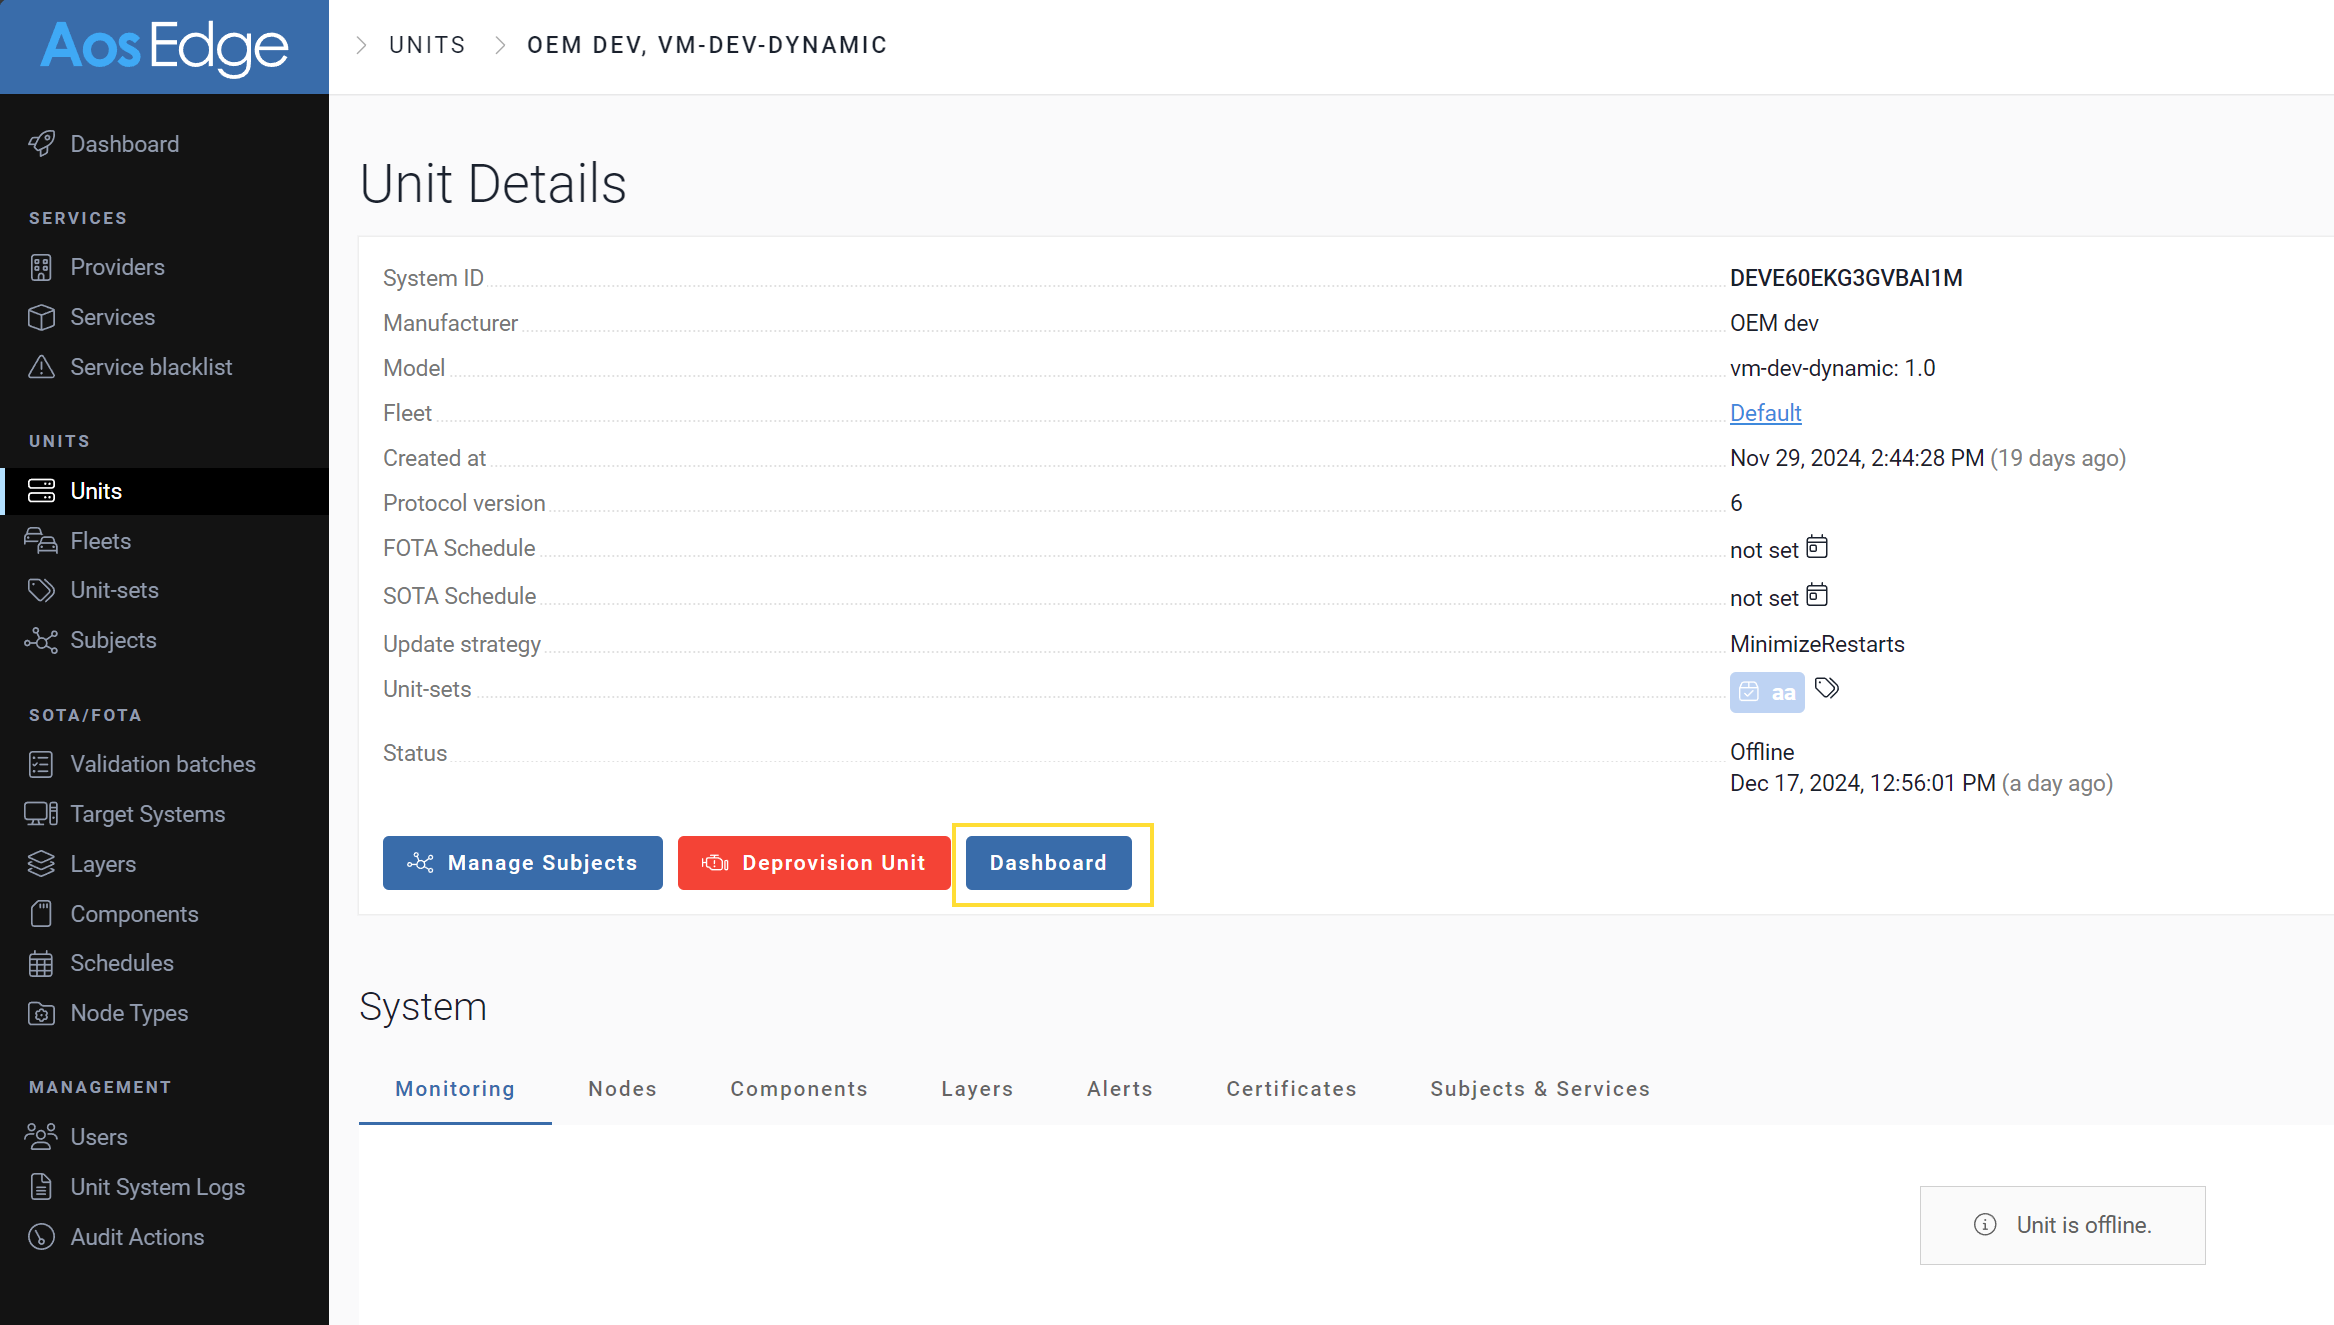The height and width of the screenshot is (1325, 2334).
Task: Click the Dashboard button in Unit Details
Action: pos(1048,862)
